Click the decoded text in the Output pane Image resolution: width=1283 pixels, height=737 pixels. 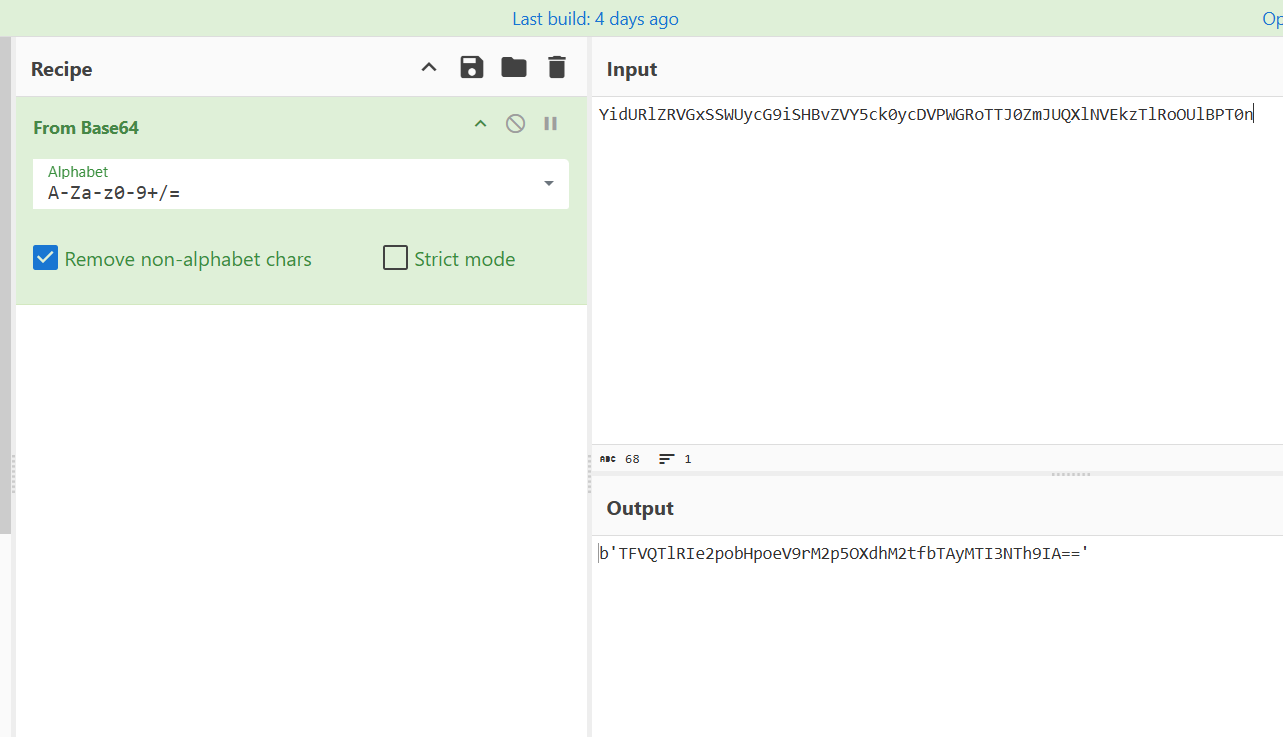pyautogui.click(x=843, y=553)
